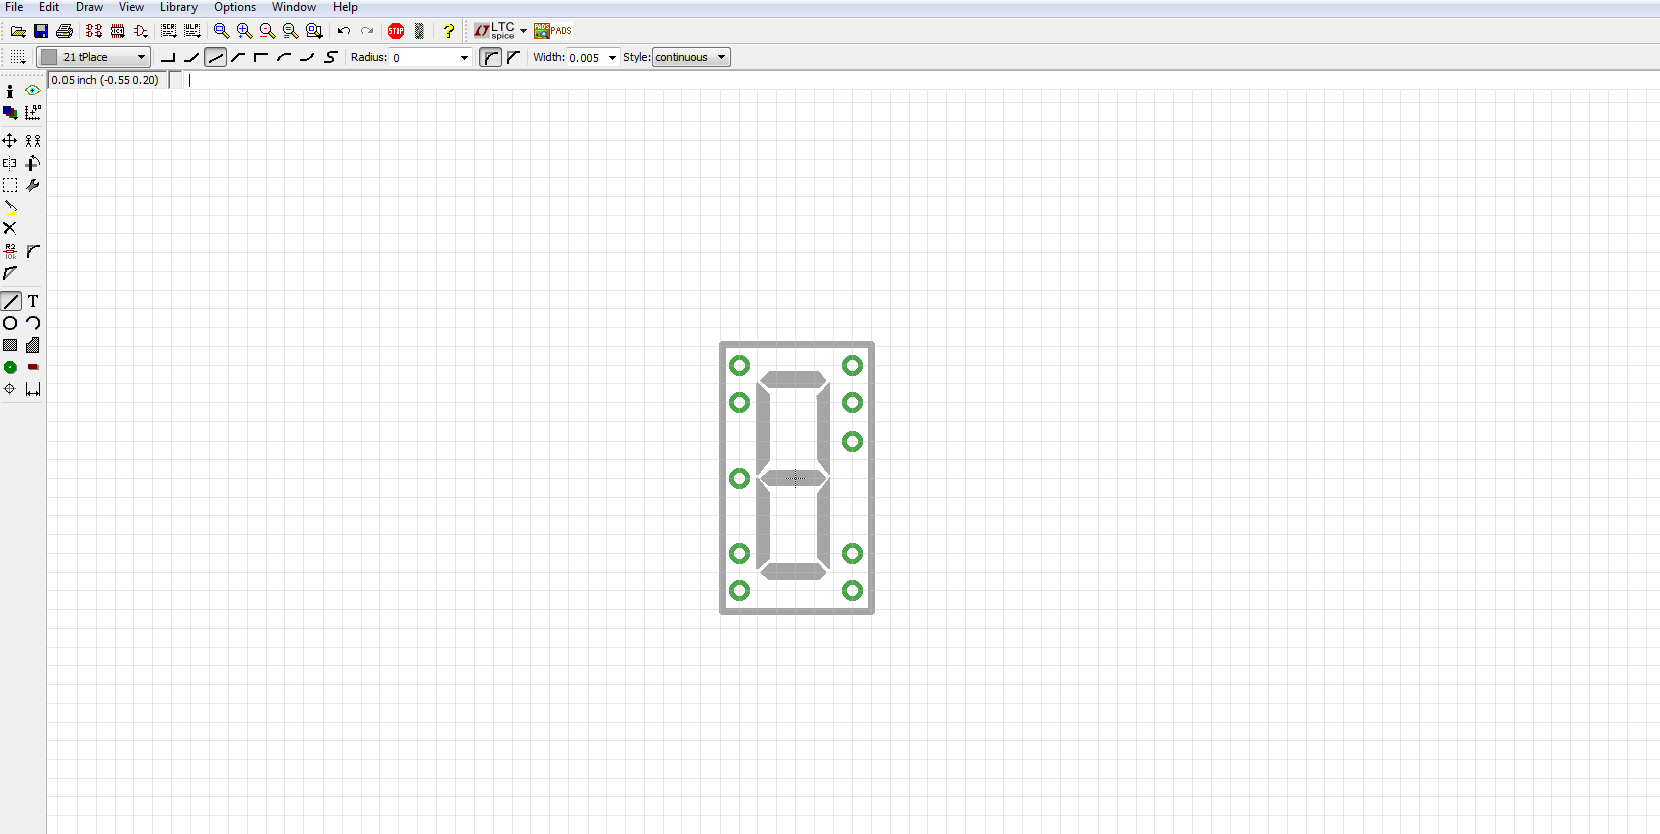1660x834 pixels.
Task: Click the Zoom to fit icon
Action: 222,31
